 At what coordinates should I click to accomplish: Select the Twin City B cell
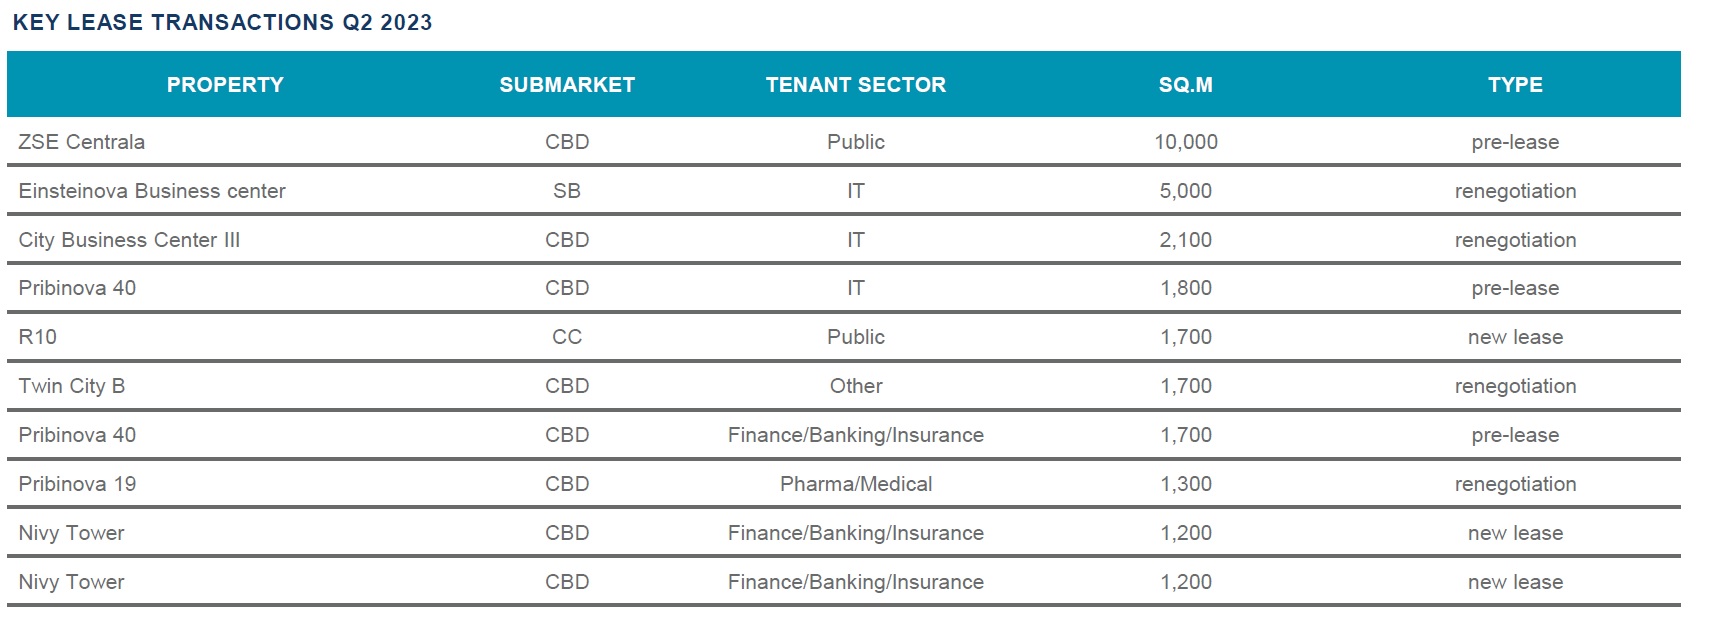(x=72, y=386)
